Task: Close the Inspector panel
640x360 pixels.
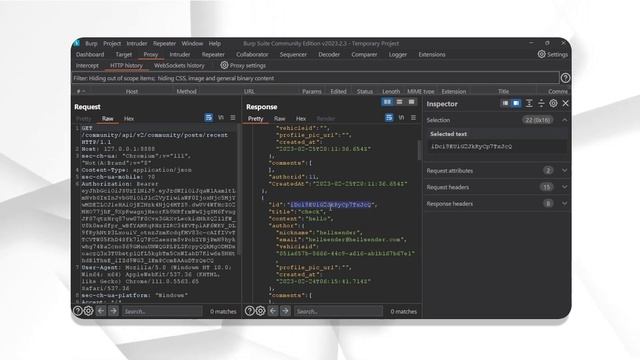Action: (565, 103)
